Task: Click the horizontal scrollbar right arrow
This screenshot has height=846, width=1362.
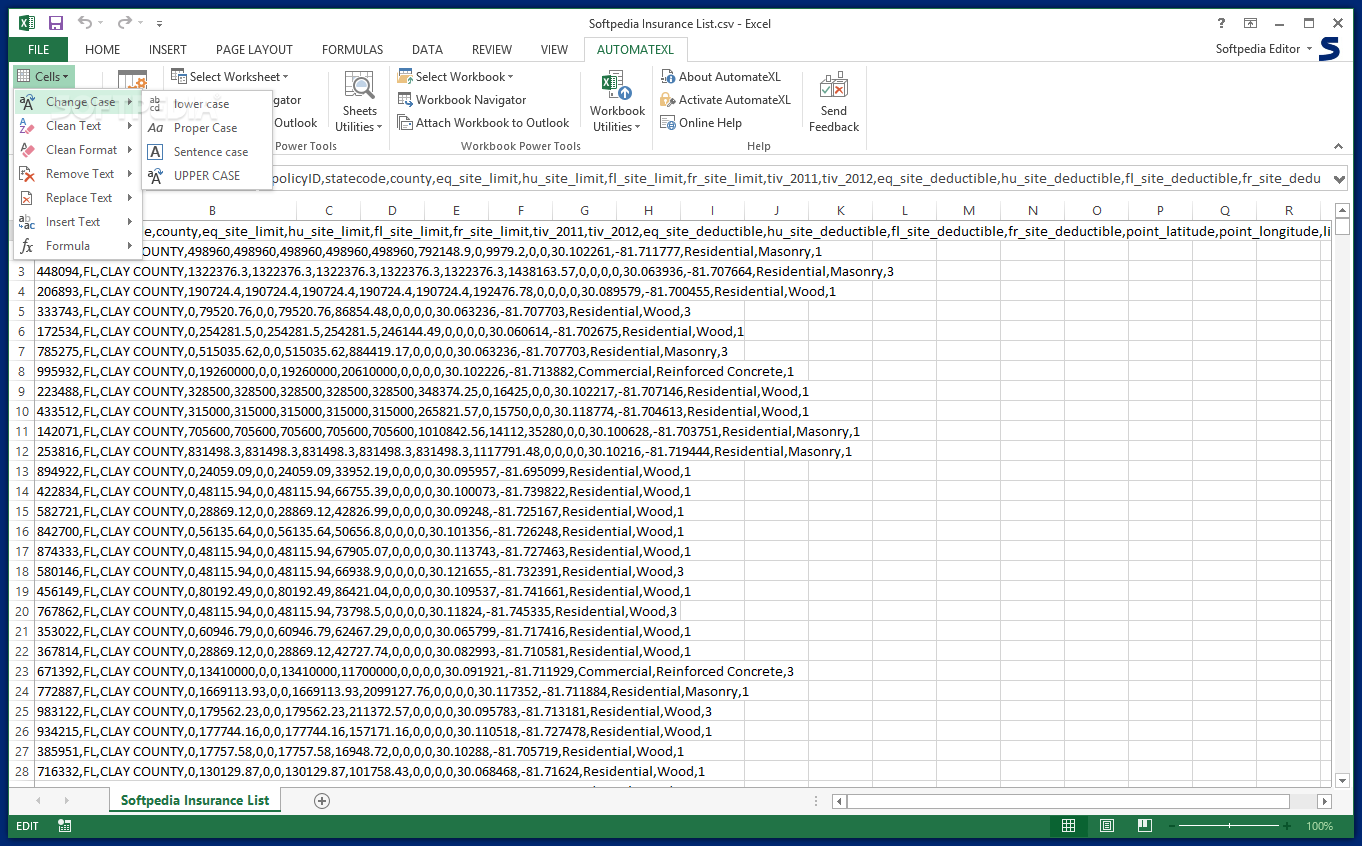Action: pyautogui.click(x=1325, y=801)
